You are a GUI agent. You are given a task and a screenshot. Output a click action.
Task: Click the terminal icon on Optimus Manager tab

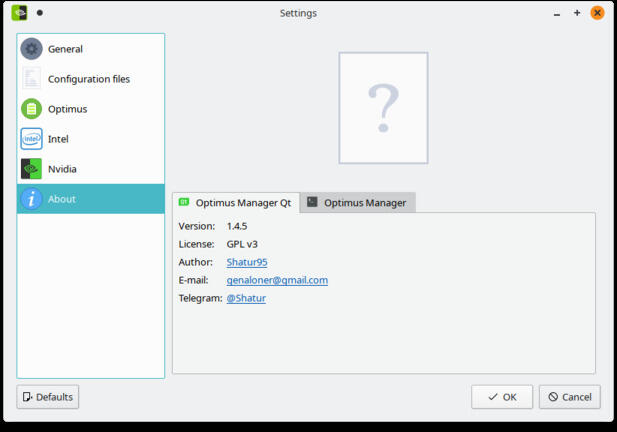[312, 202]
